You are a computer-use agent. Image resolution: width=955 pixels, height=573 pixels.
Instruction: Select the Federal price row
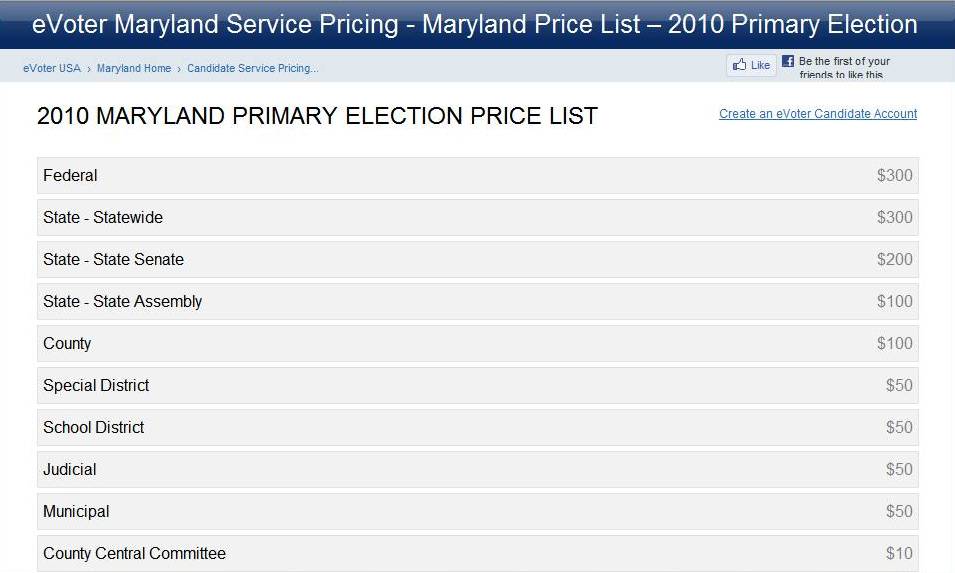477,175
